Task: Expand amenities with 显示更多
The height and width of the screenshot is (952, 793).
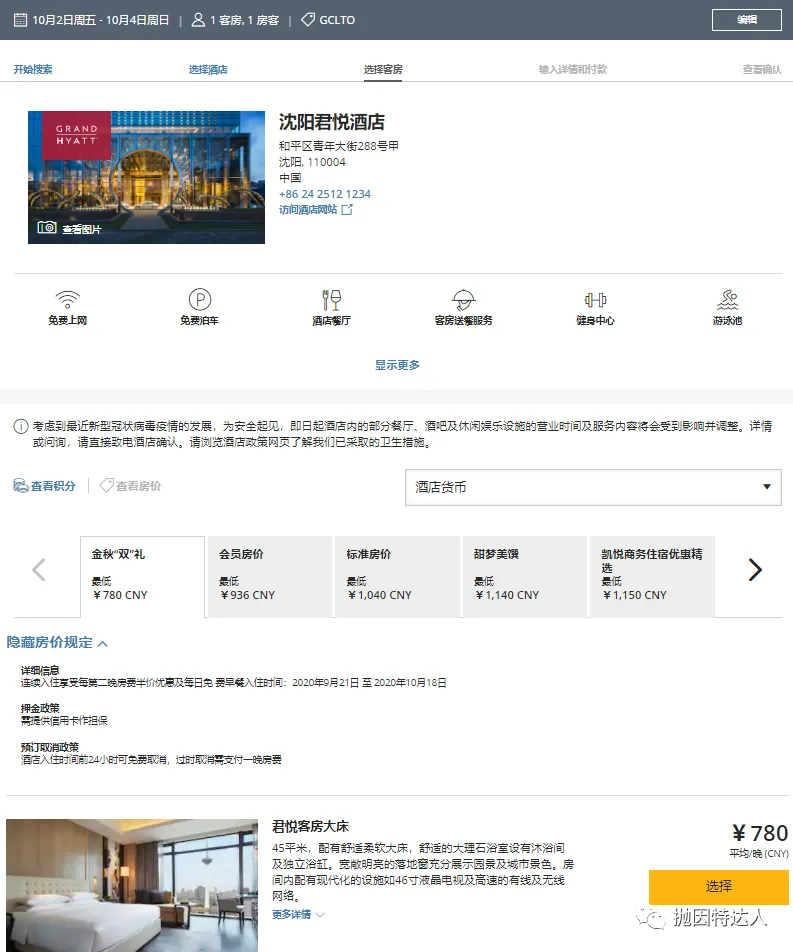Action: click(397, 365)
